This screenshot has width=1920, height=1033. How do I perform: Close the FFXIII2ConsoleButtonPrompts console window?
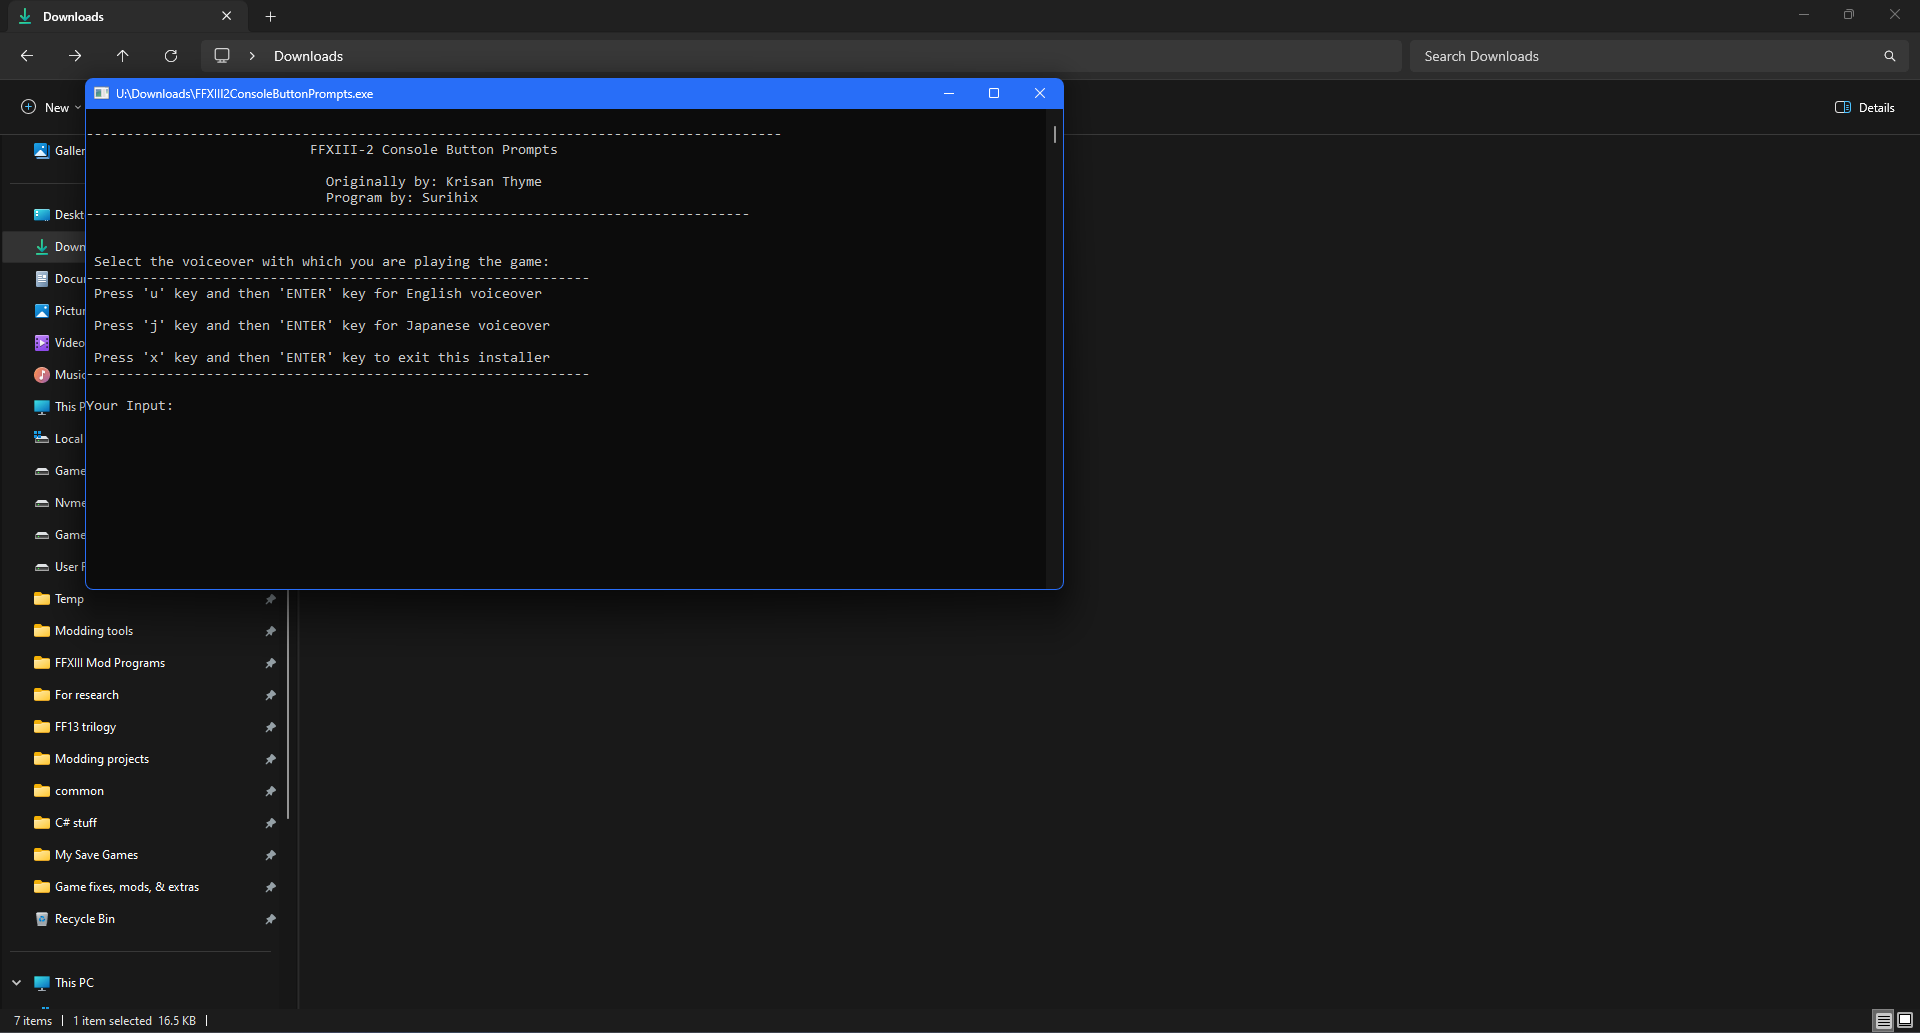[x=1040, y=93]
